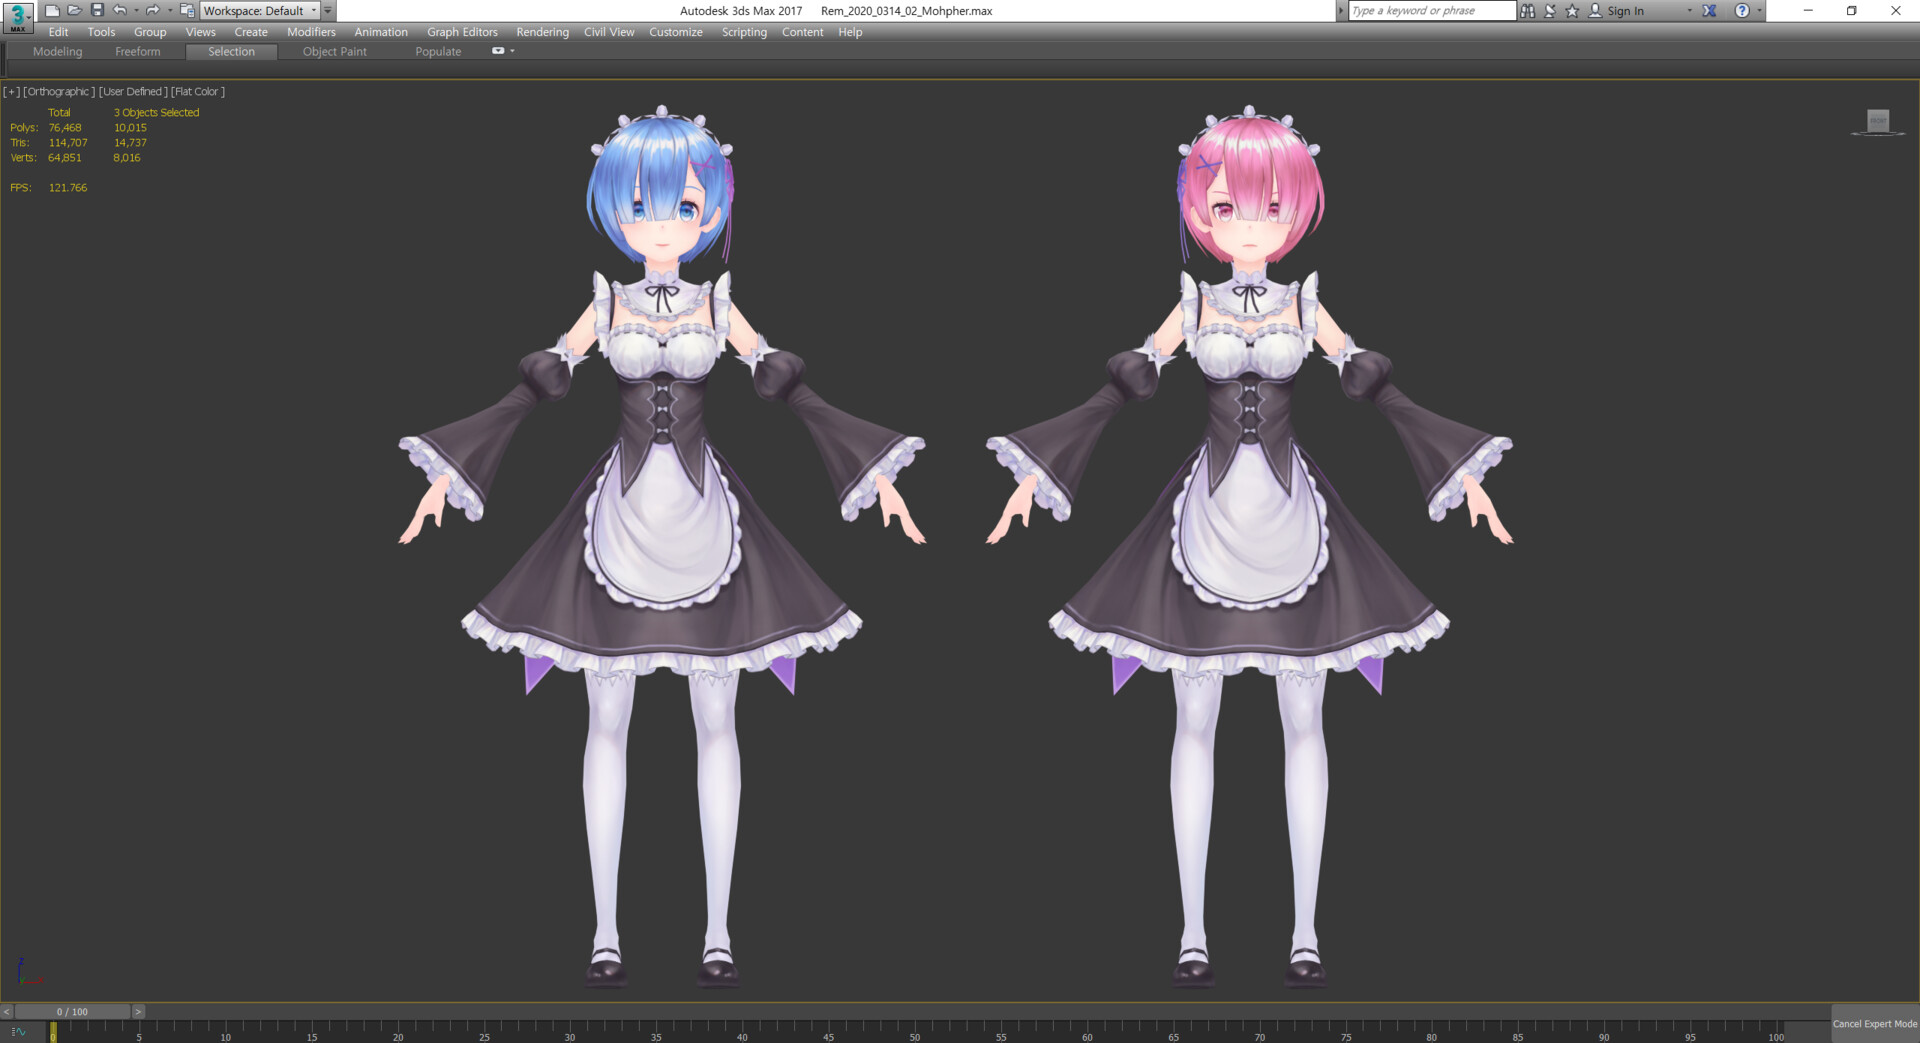1920x1043 pixels.
Task: Switch to the Freeform ribbon tab
Action: (137, 52)
